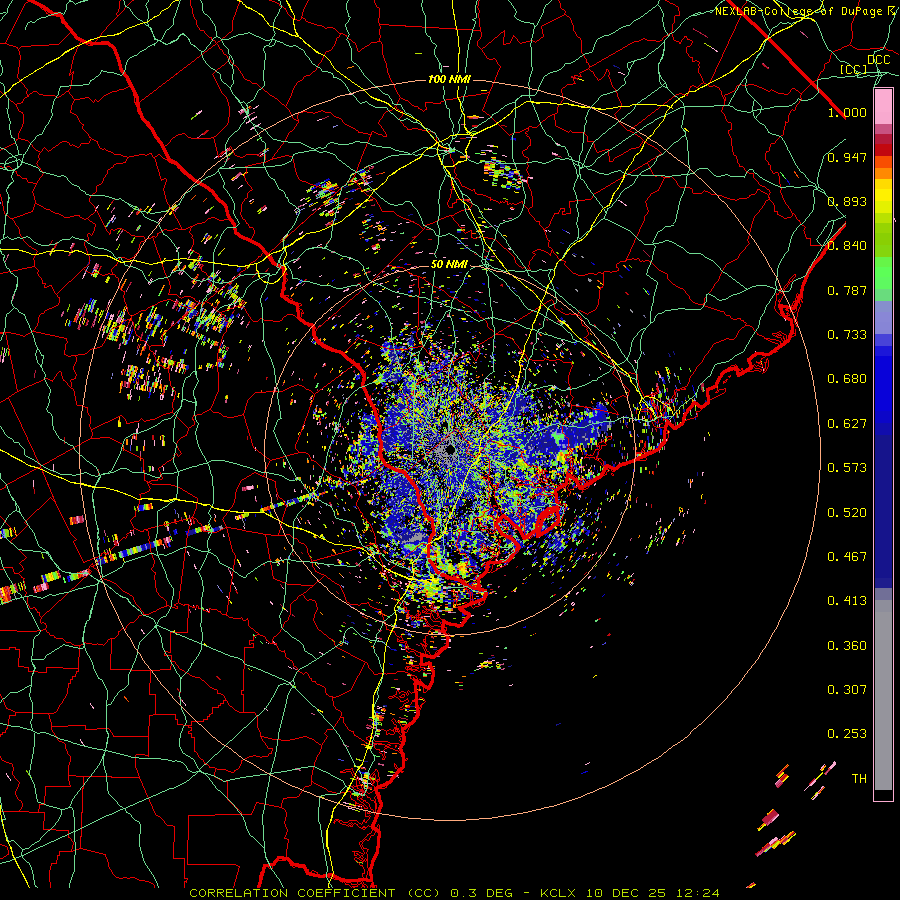The width and height of the screenshot is (900, 900).
Task: Click the "DCC" label above color scale
Action: [x=878, y=60]
